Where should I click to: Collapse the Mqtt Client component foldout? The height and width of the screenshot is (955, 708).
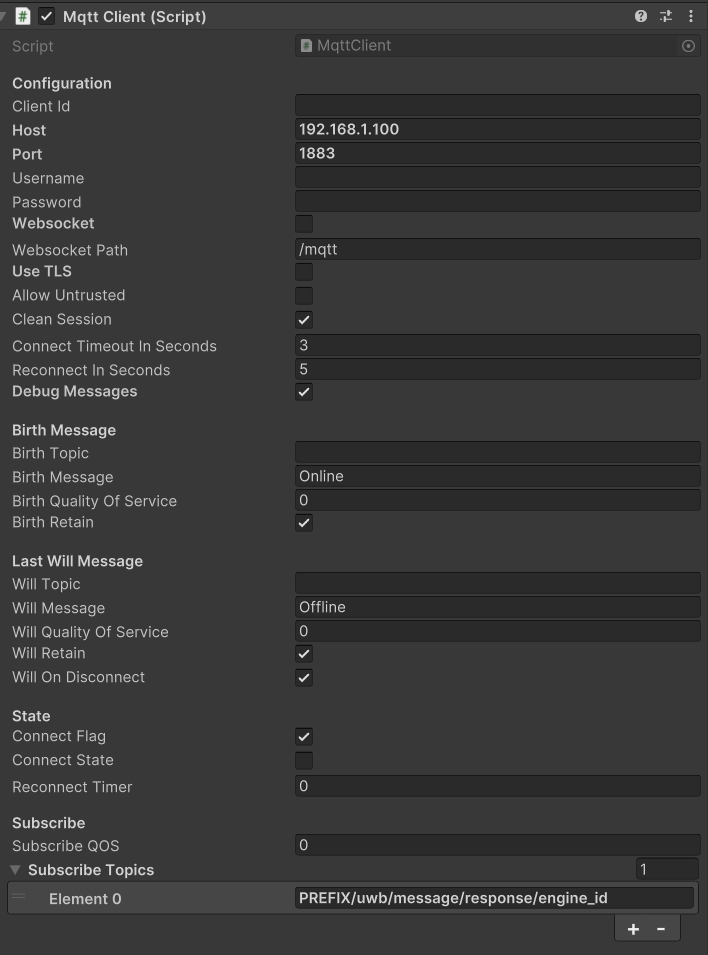pyautogui.click(x=4, y=16)
